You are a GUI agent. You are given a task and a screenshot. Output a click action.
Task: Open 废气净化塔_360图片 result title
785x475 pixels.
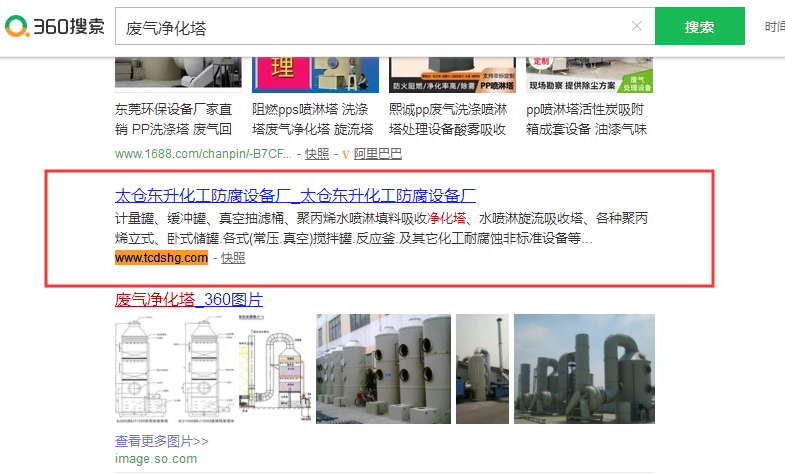pos(189,299)
